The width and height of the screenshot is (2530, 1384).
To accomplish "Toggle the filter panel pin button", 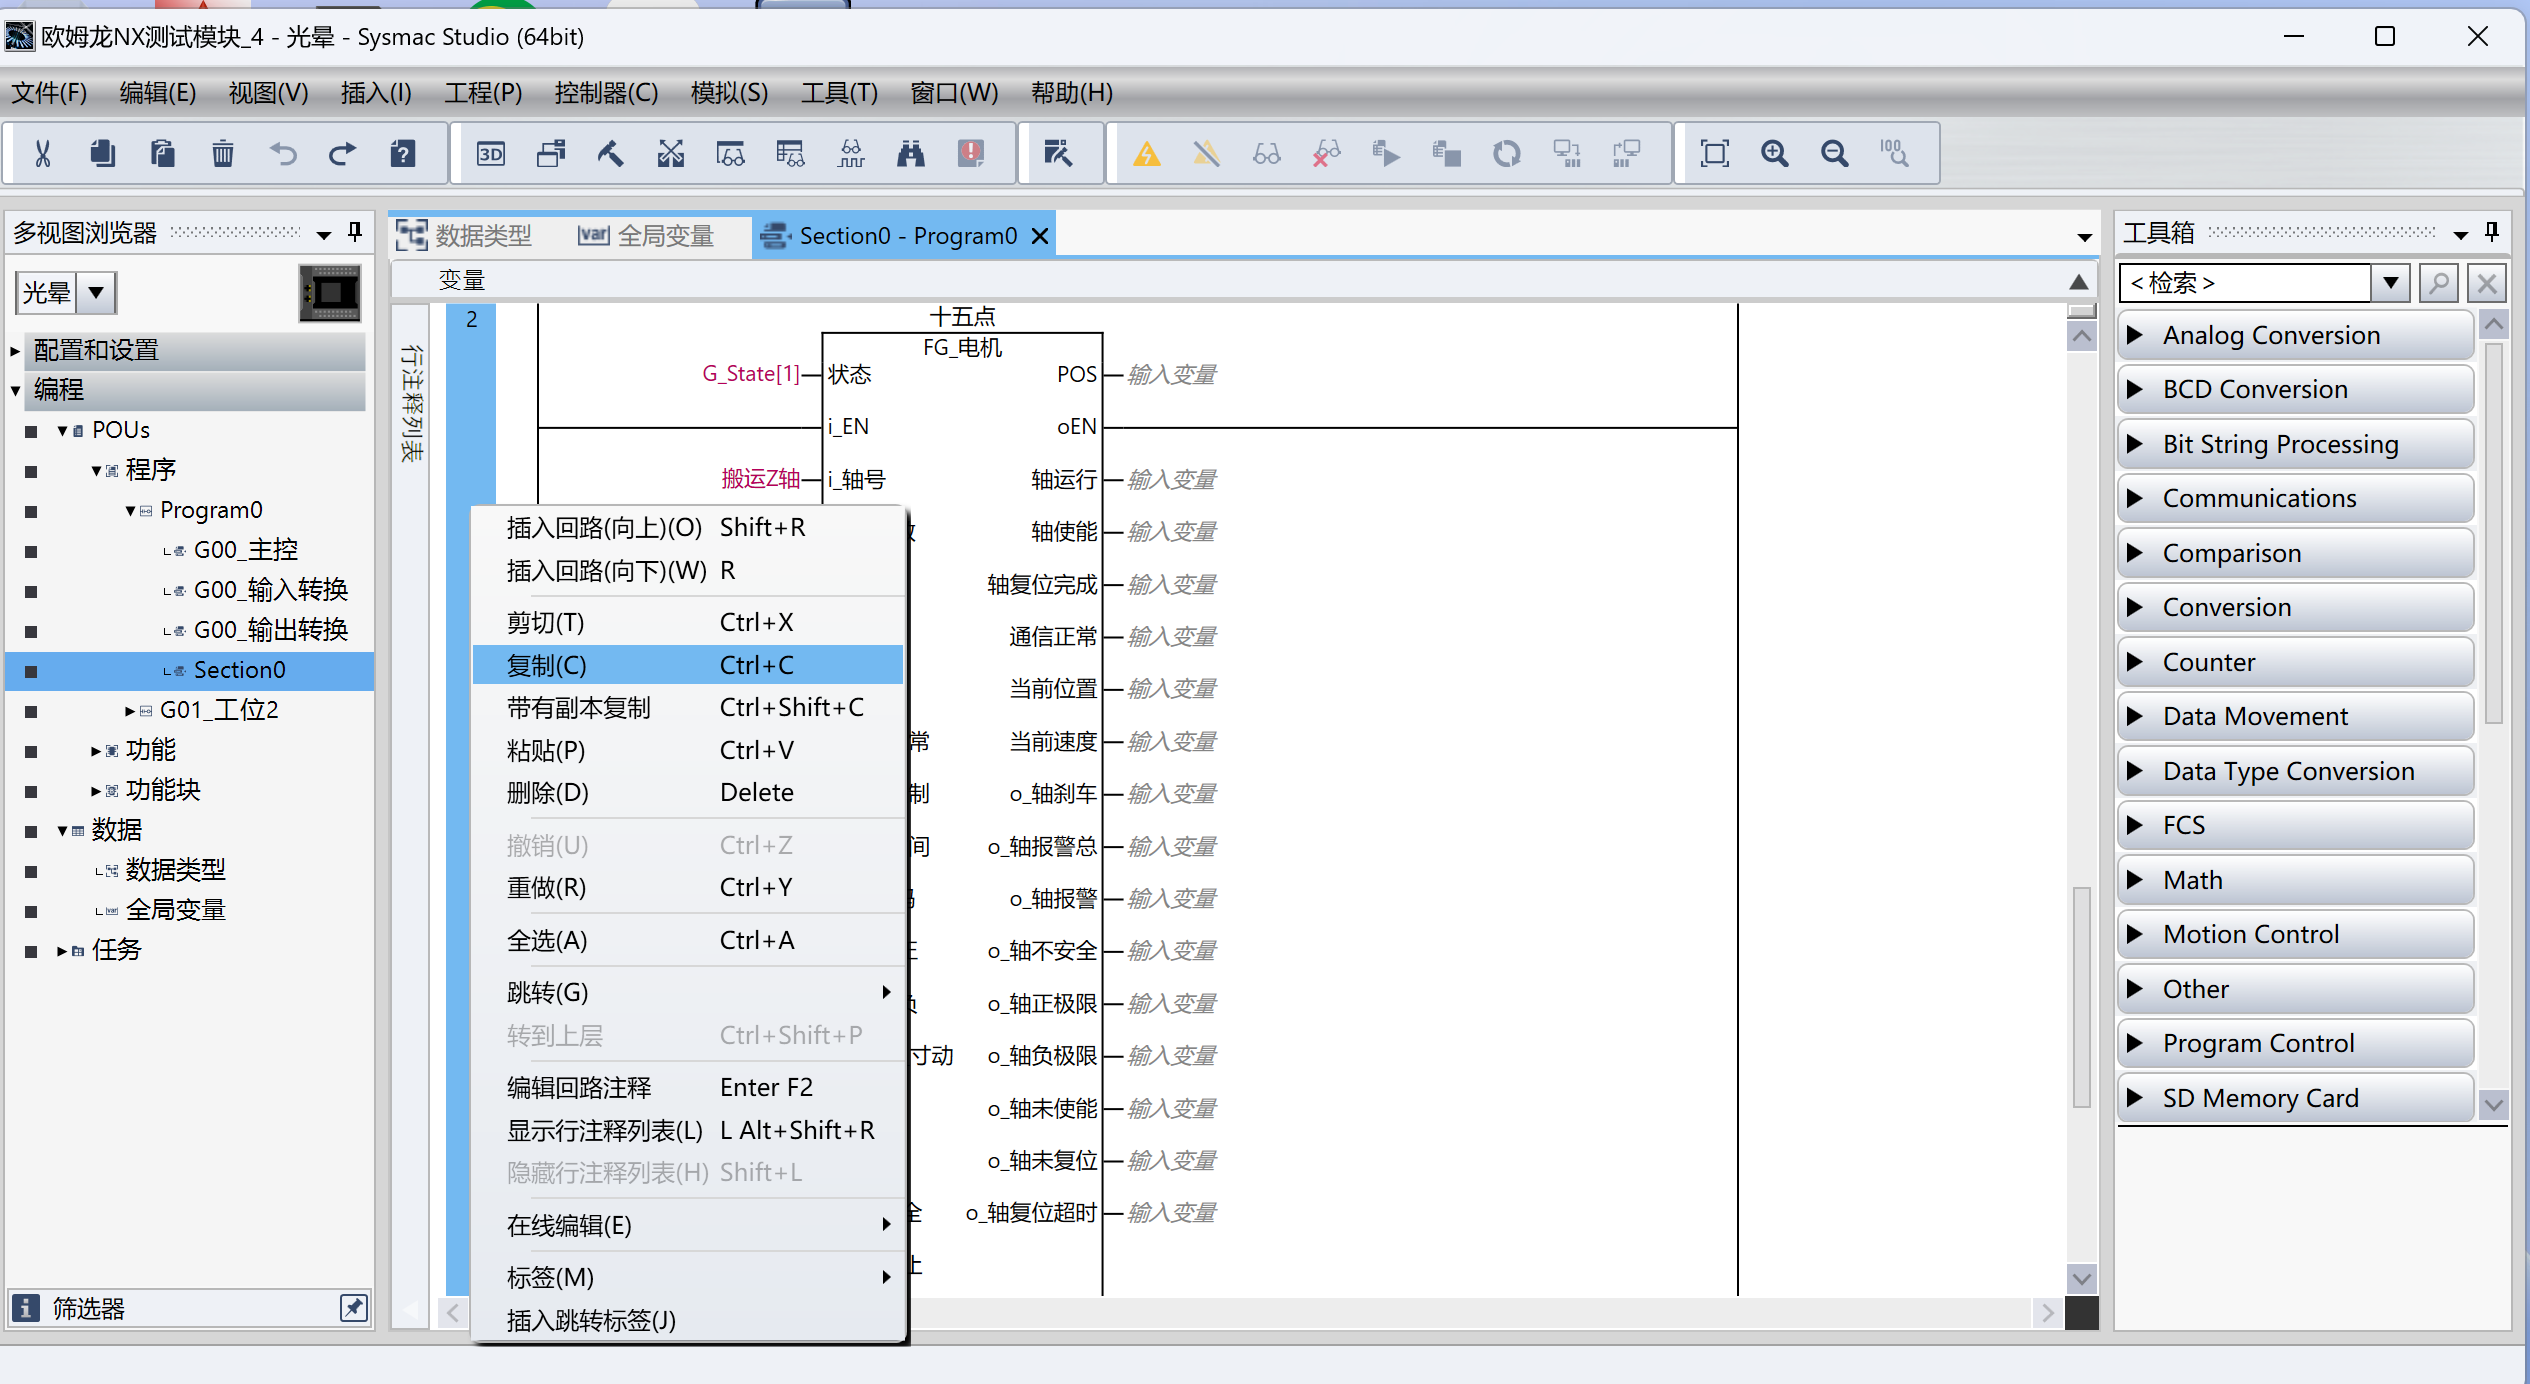I will click(x=353, y=1307).
